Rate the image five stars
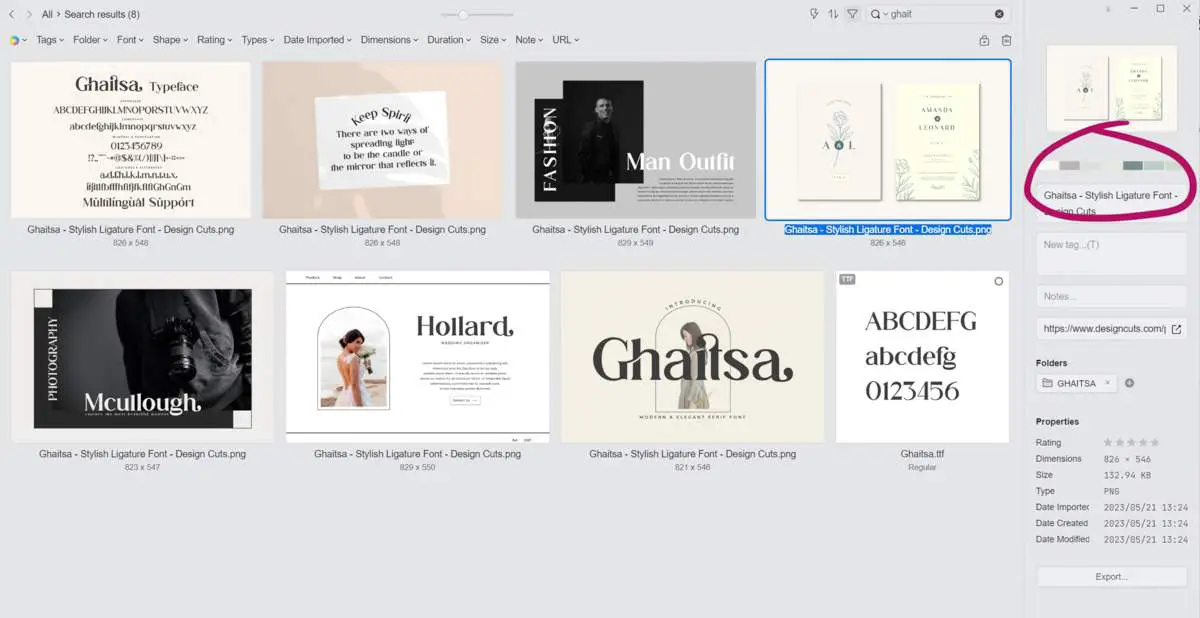 point(1156,442)
